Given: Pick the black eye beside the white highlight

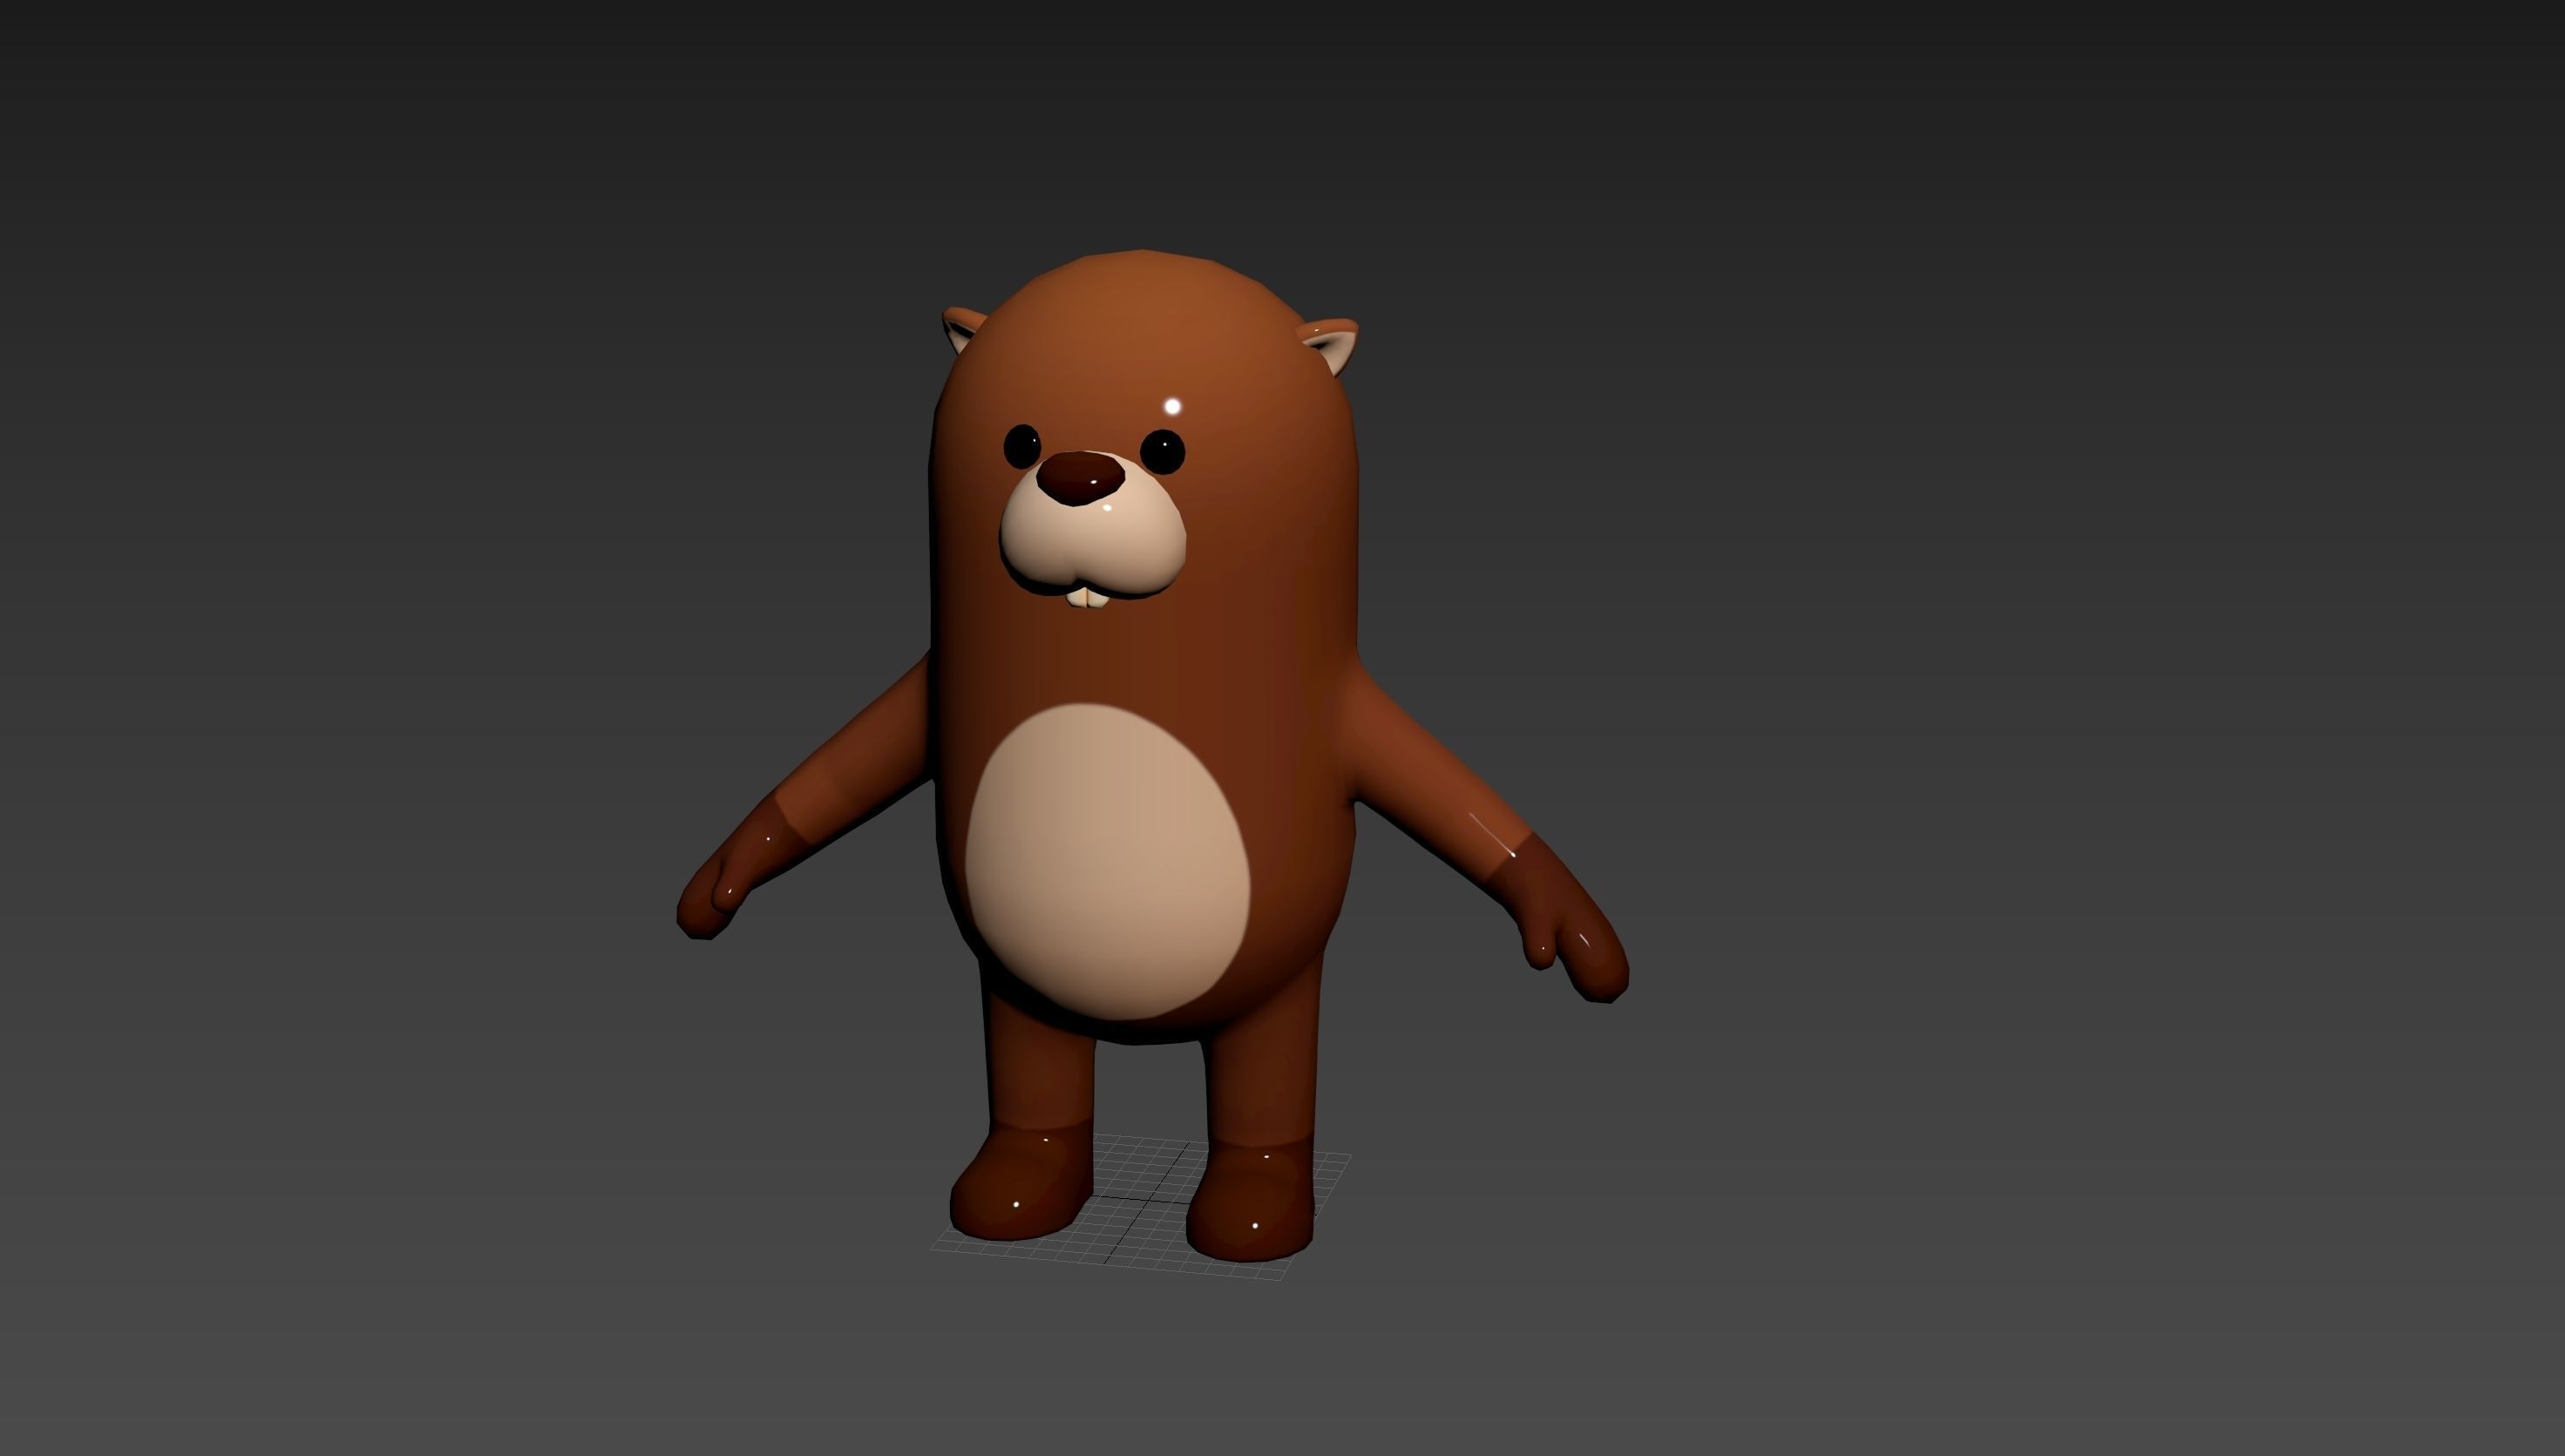Looking at the screenshot, I should 1162,452.
